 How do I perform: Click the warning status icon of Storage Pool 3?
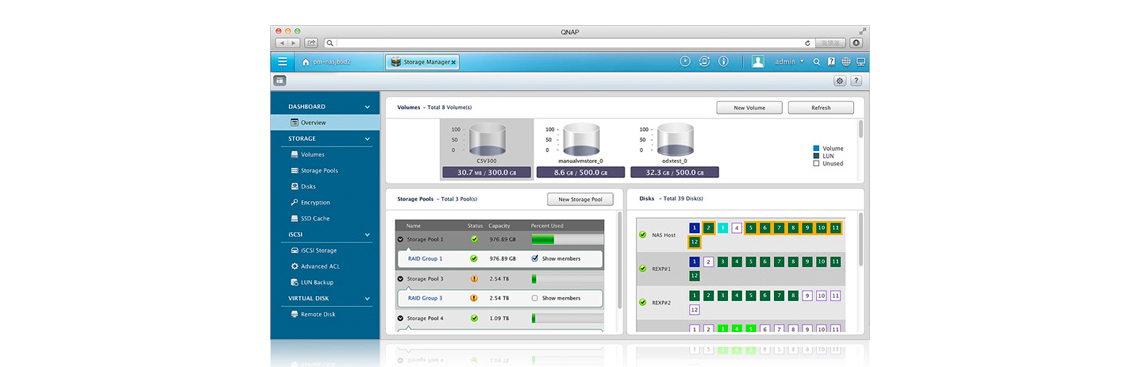pyautogui.click(x=474, y=278)
